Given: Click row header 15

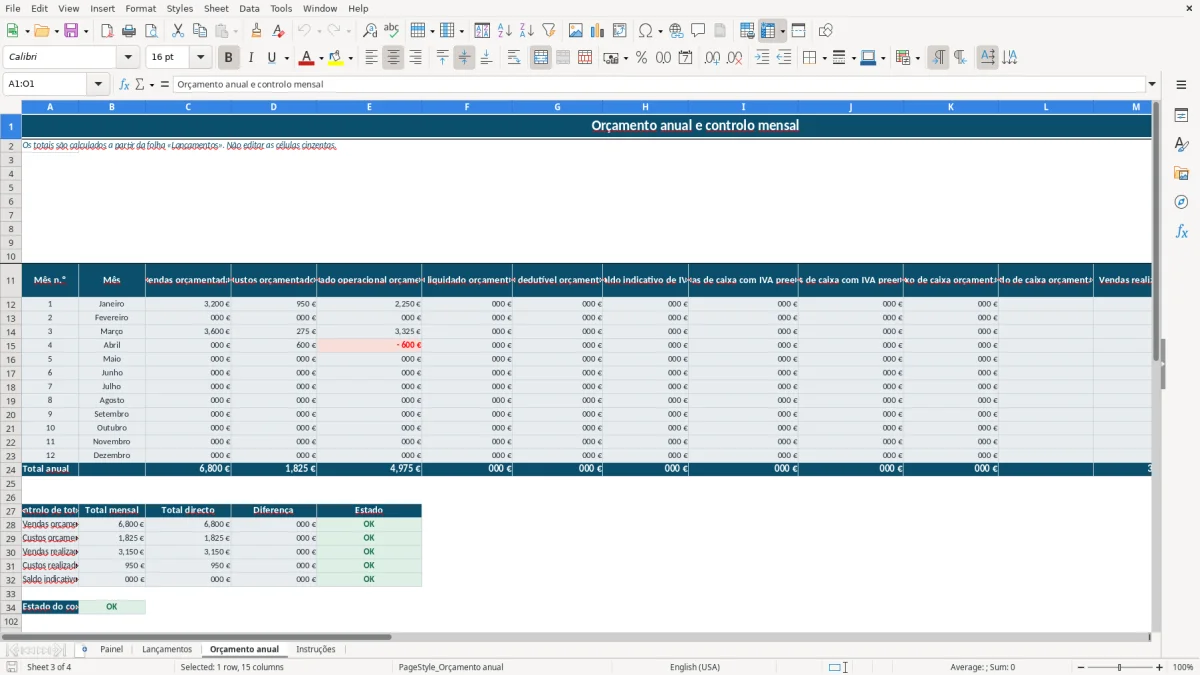Looking at the screenshot, I should tap(11, 345).
